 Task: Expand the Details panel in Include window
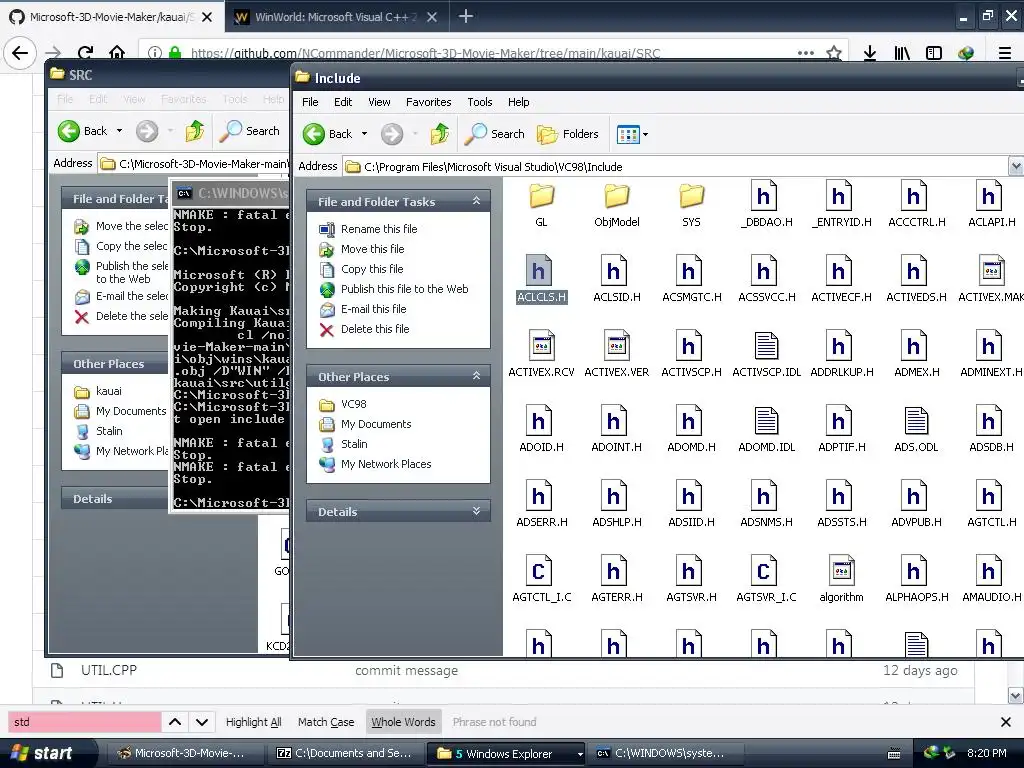pyautogui.click(x=477, y=511)
